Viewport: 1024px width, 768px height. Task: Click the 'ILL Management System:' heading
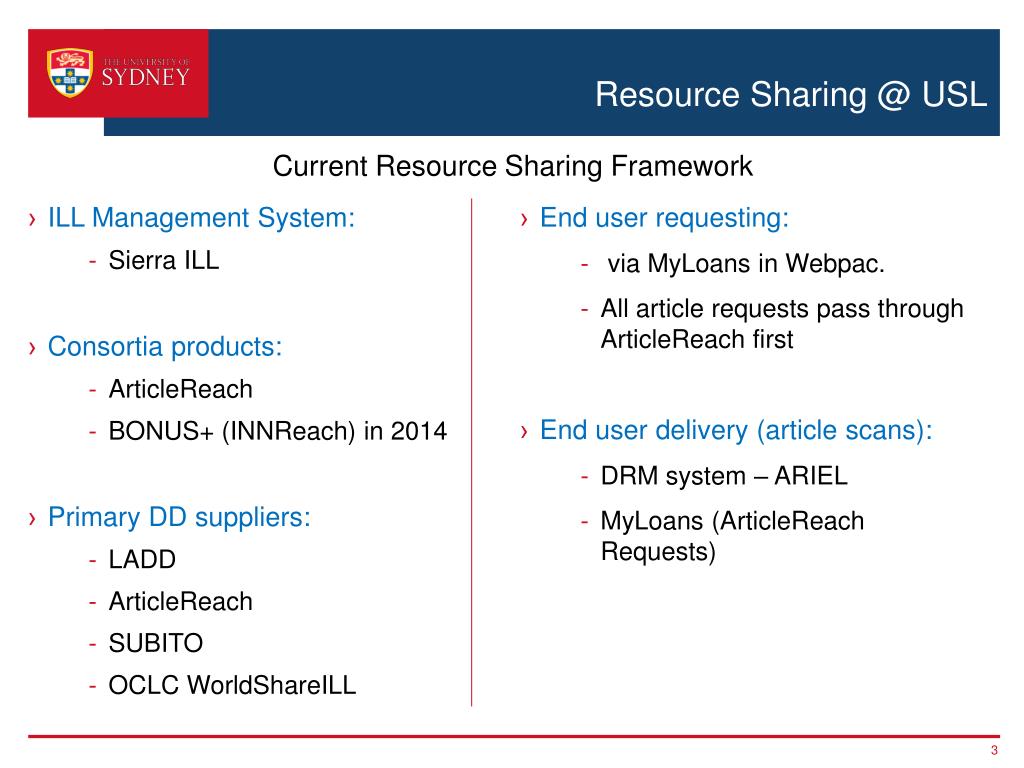pyautogui.click(x=201, y=217)
